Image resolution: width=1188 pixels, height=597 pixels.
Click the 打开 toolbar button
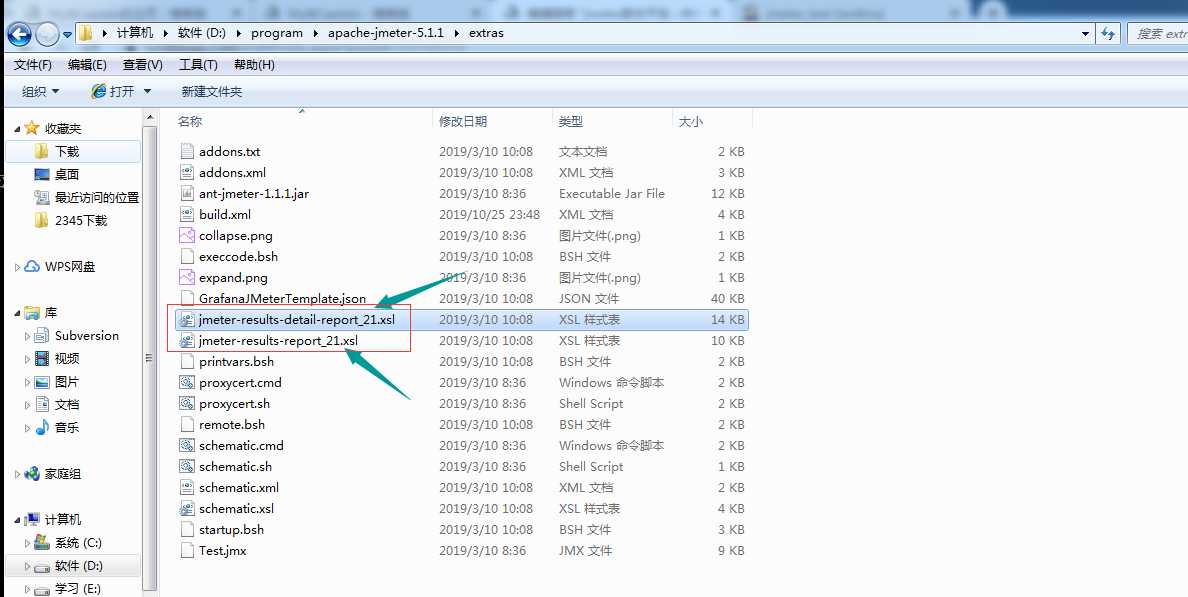pyautogui.click(x=113, y=91)
